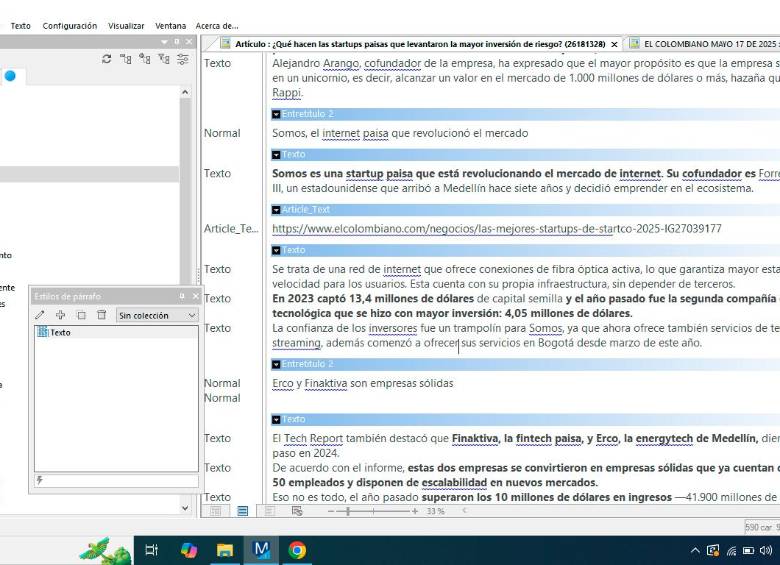
Task: Open the Texto menu
Action: 20,26
